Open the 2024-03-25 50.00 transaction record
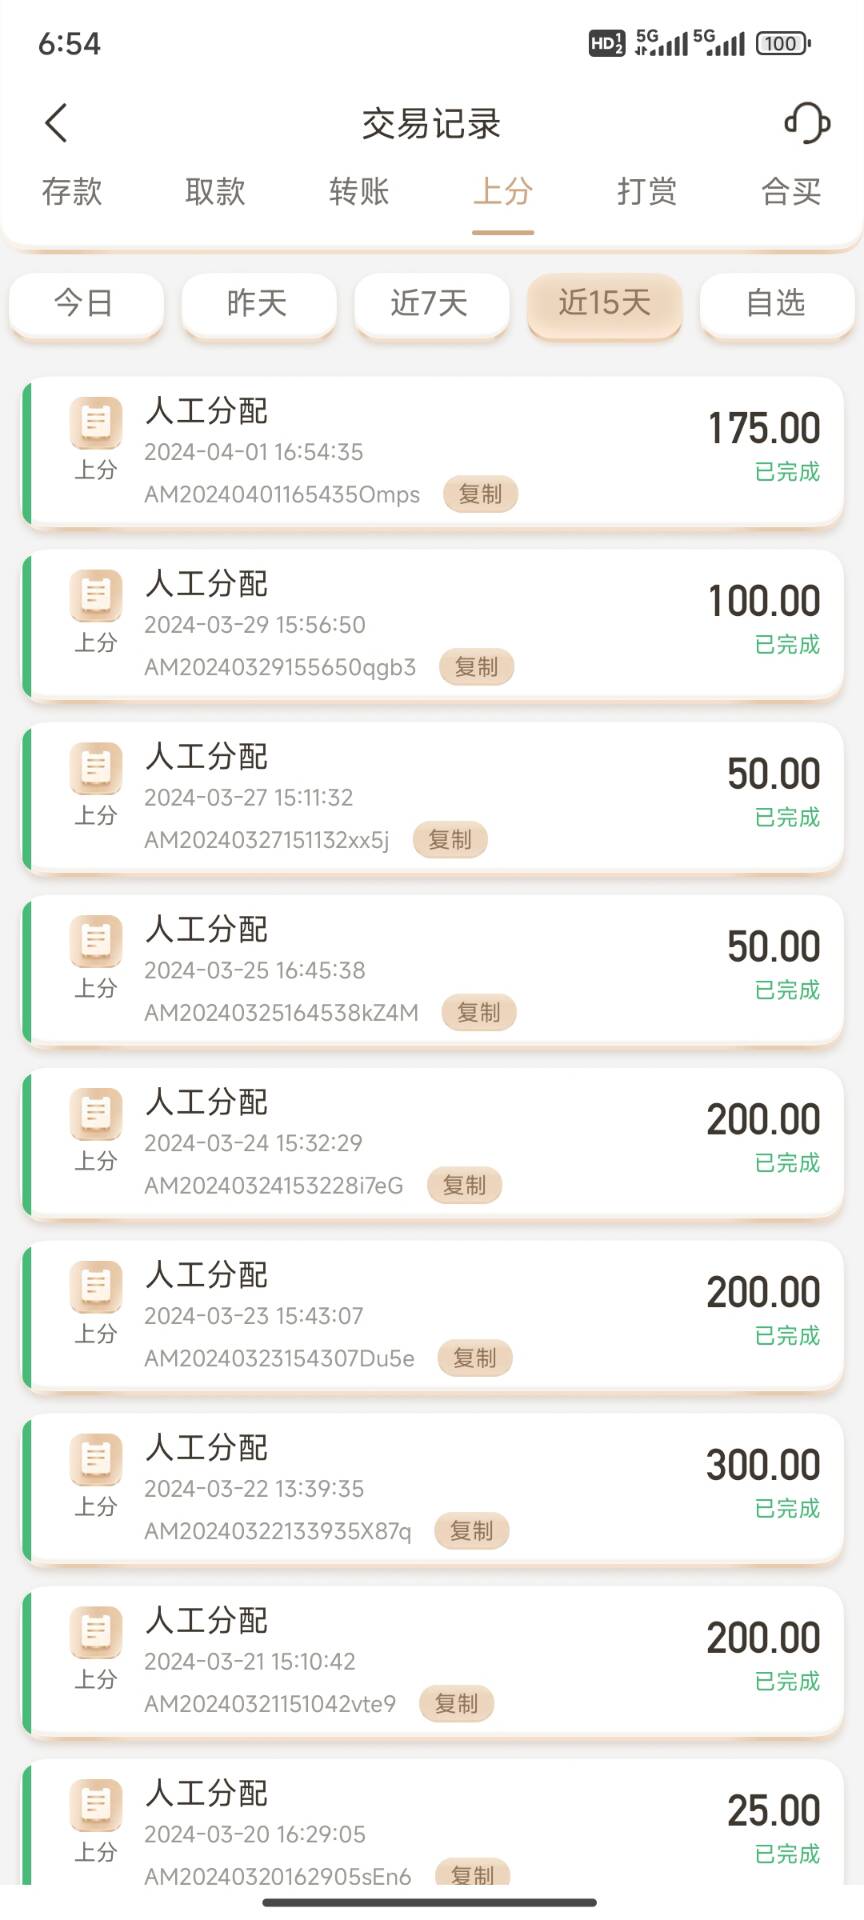Screen dimensions: 864x1920 coord(432,970)
